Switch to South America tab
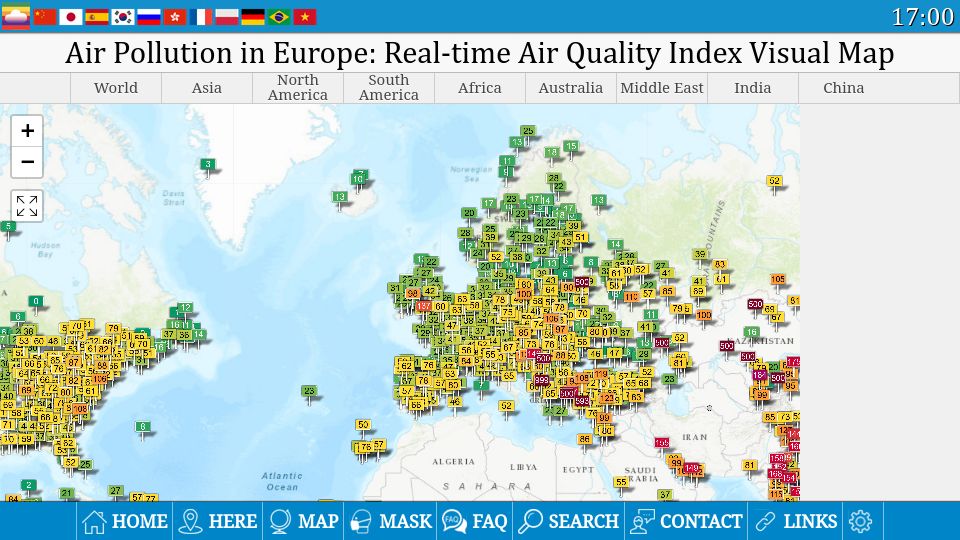 389,88
